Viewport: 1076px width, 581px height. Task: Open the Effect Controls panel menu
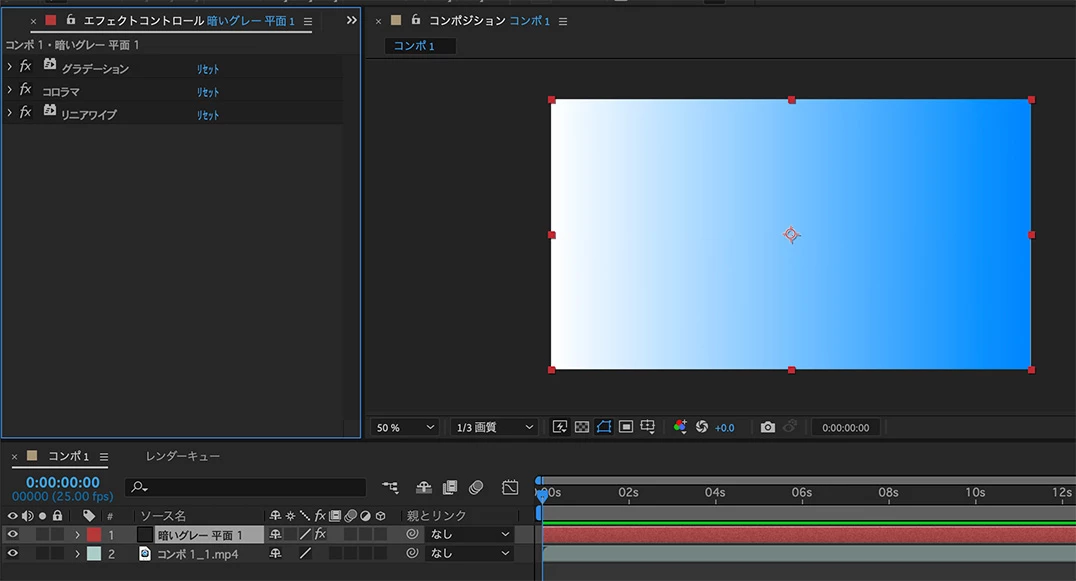point(308,21)
